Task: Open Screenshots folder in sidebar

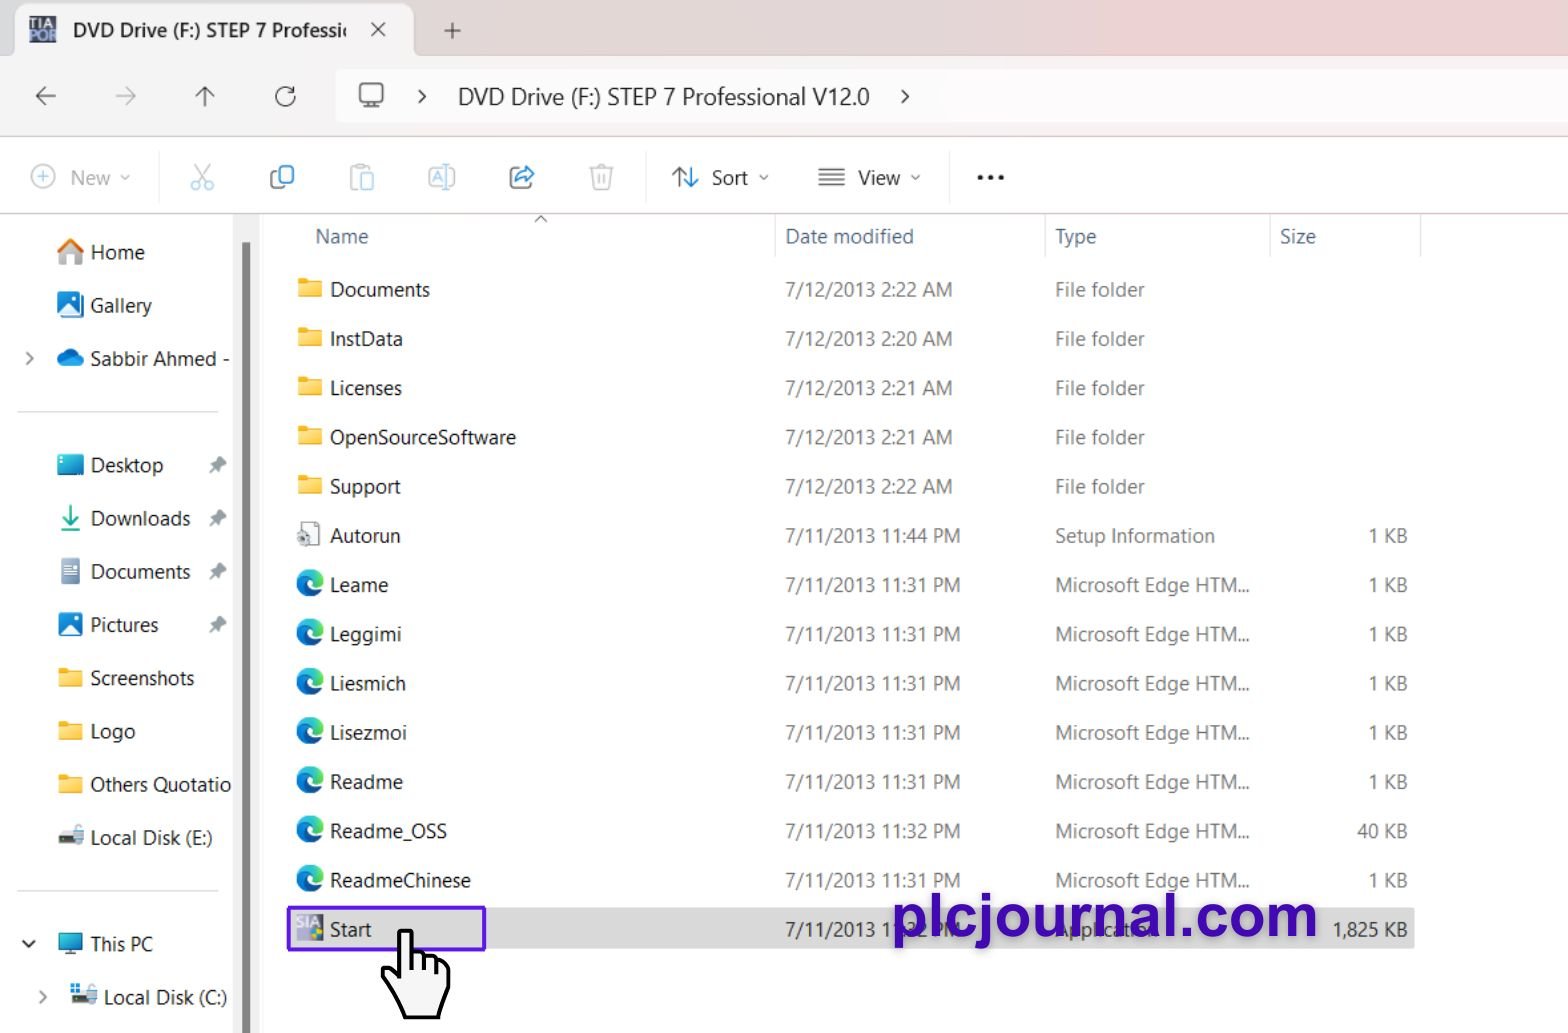Action: click(x=126, y=678)
